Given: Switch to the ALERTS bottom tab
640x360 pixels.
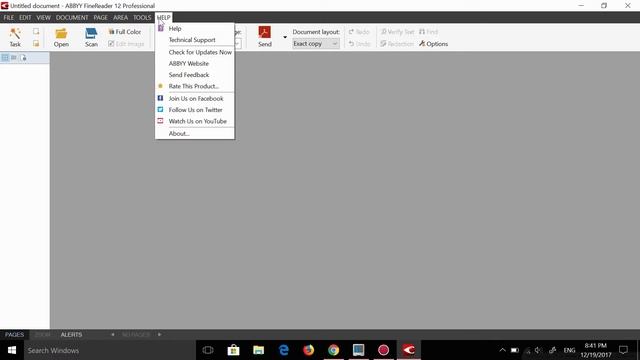Looking at the screenshot, I should pyautogui.click(x=71, y=334).
